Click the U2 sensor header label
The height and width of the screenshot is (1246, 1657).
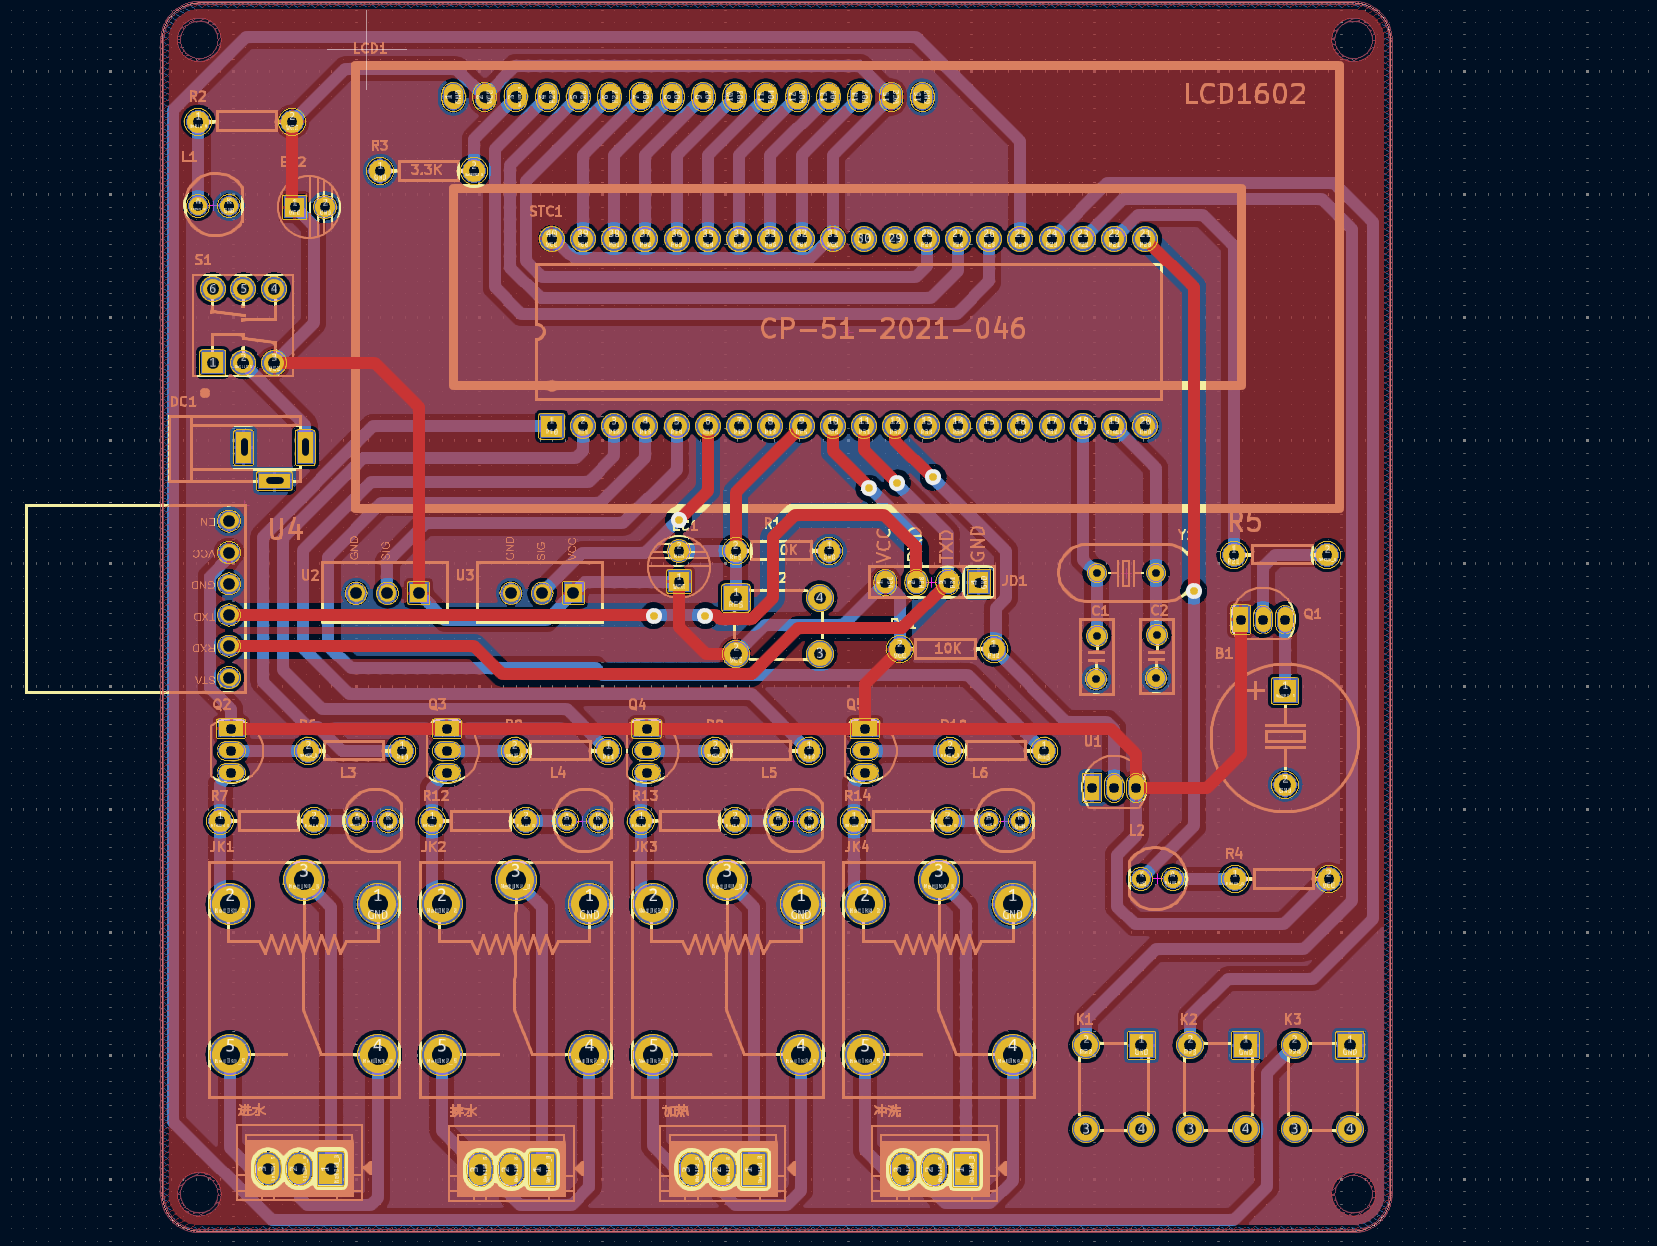point(310,576)
